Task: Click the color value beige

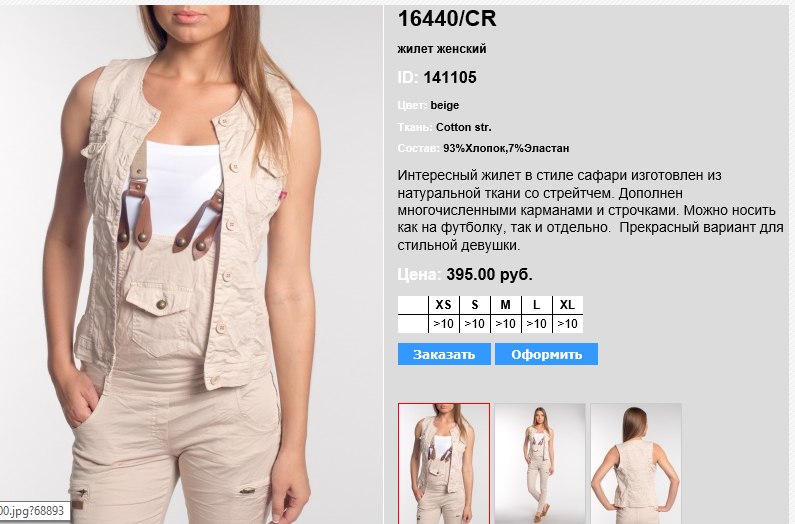Action: pos(445,105)
